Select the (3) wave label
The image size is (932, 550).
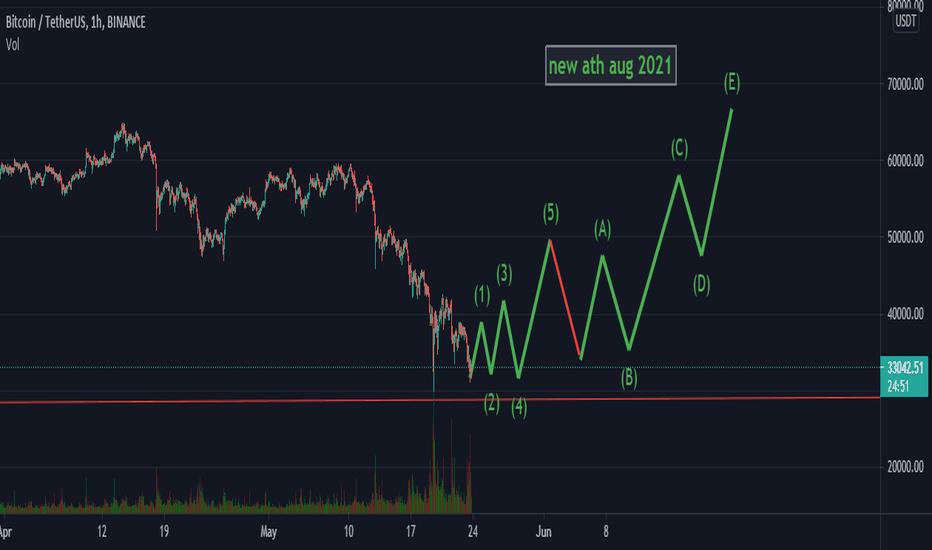click(x=504, y=274)
